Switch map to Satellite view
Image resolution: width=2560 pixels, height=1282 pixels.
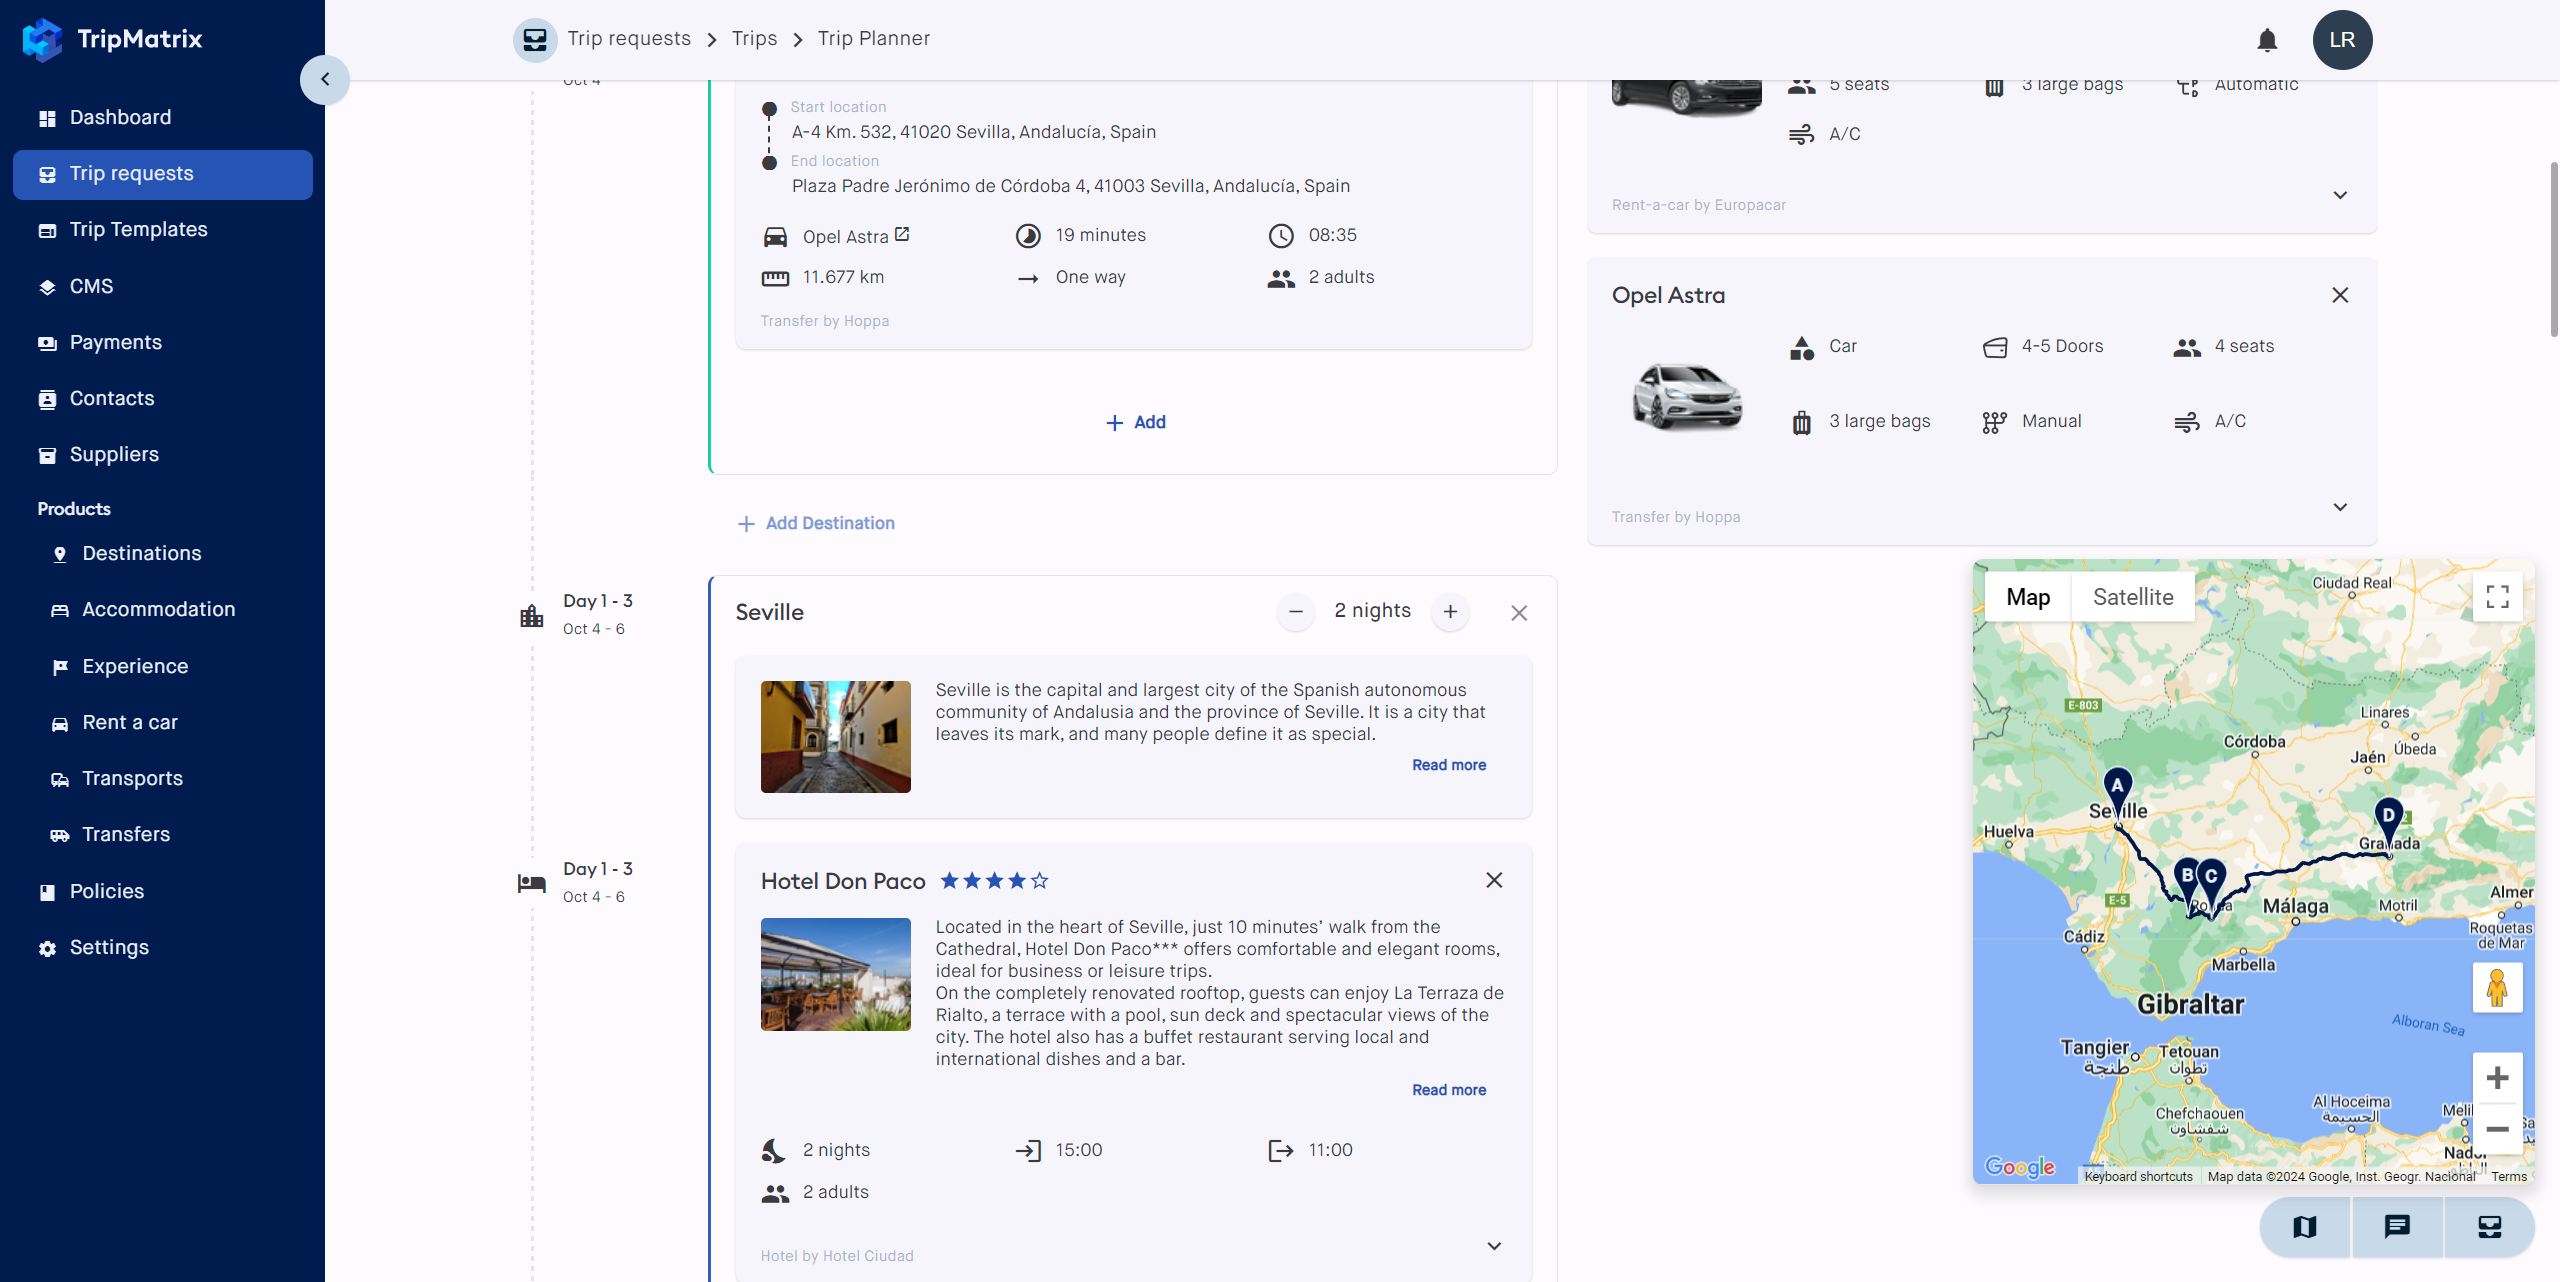click(2133, 597)
